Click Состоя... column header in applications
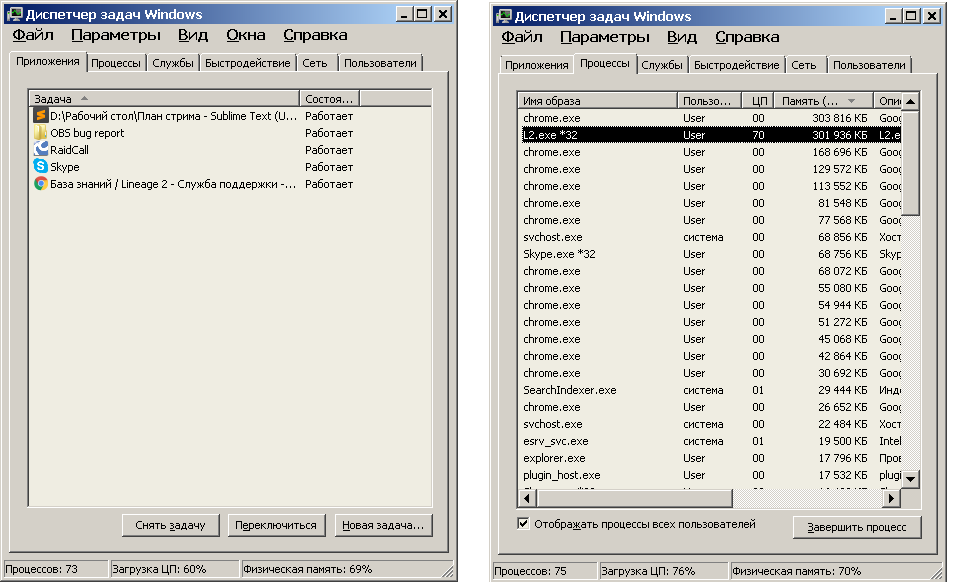 (329, 98)
